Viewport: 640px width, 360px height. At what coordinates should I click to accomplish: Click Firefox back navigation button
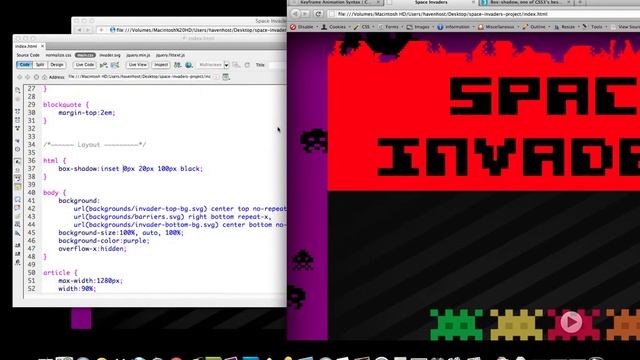click(296, 13)
